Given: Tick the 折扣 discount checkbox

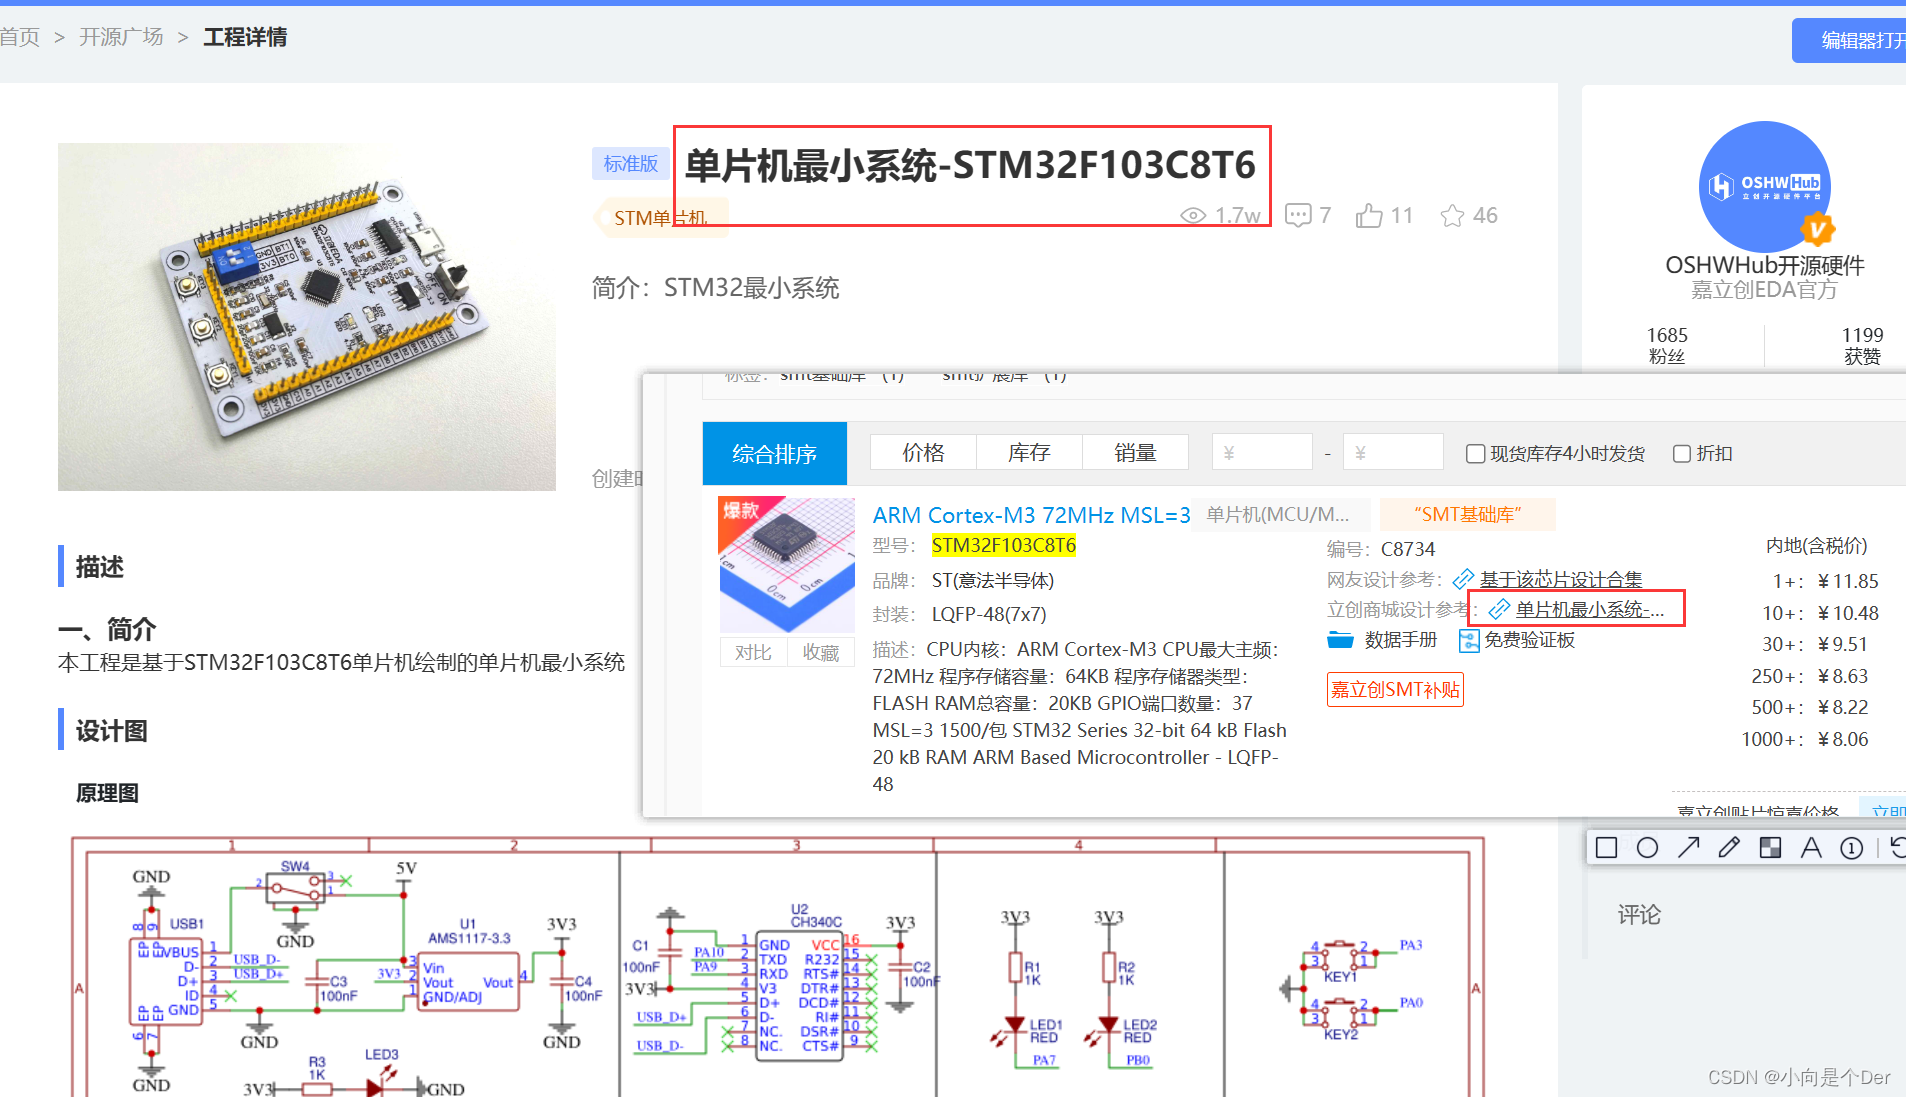Looking at the screenshot, I should tap(1682, 454).
